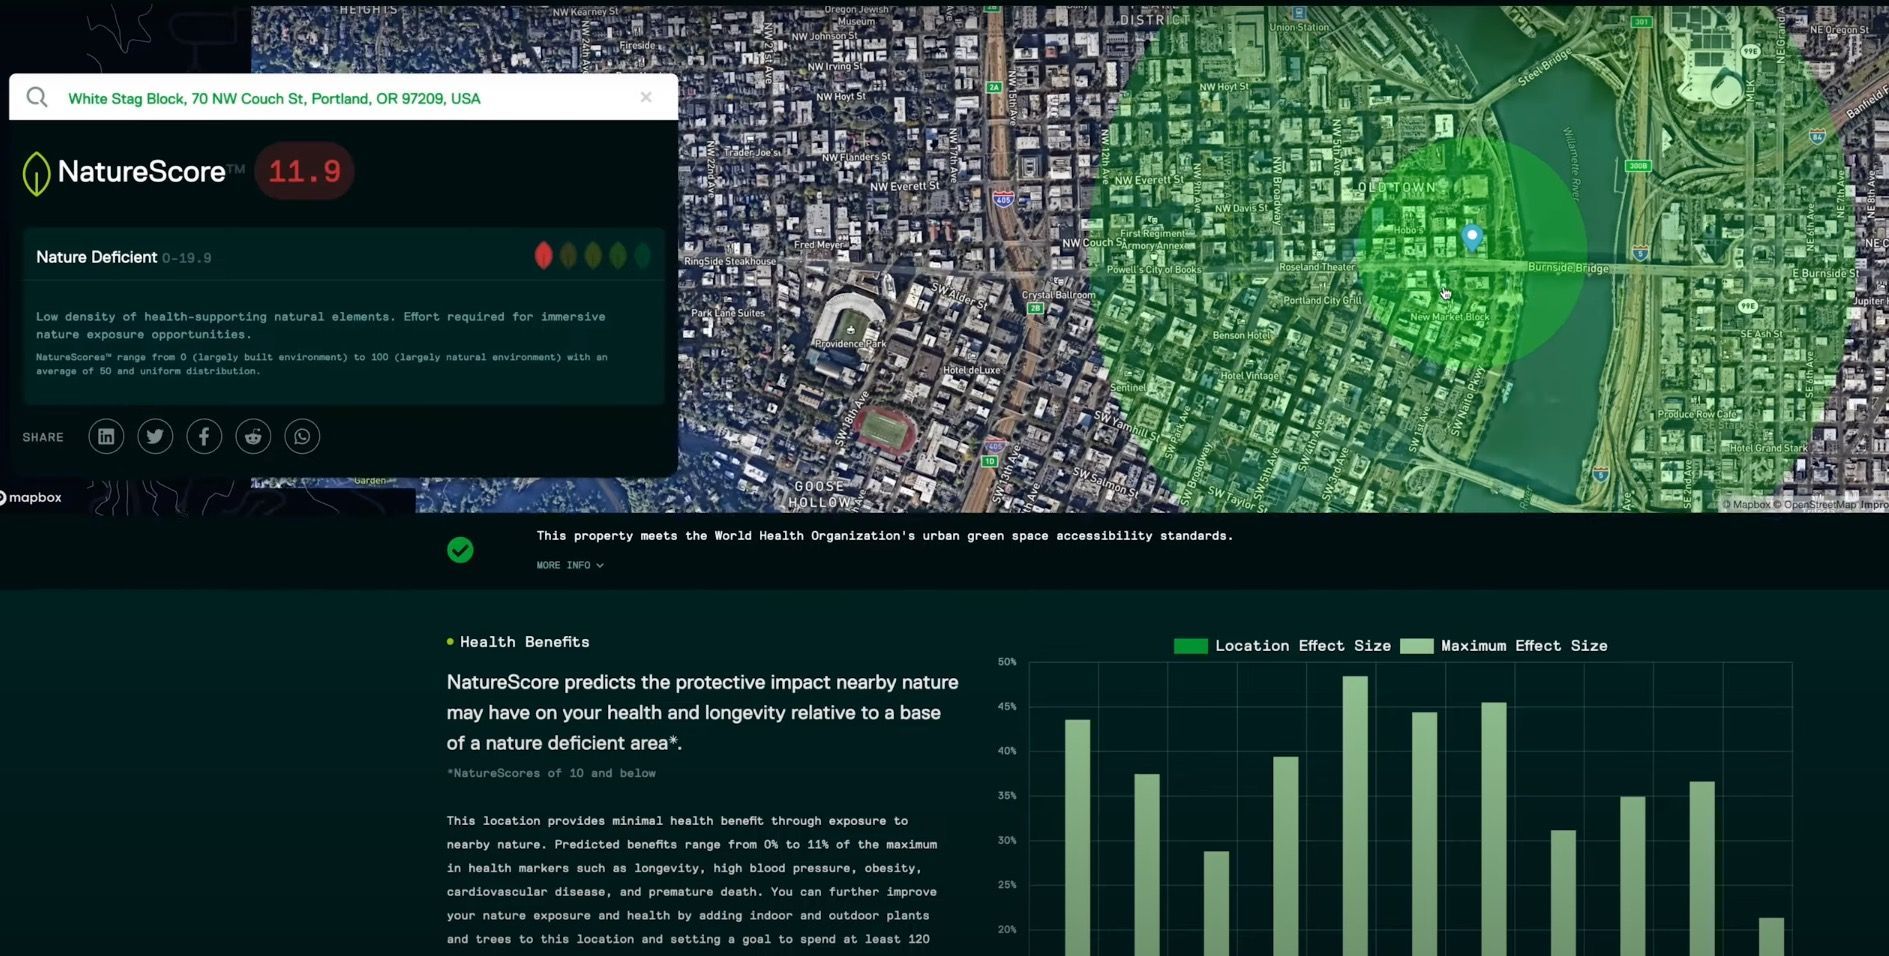Click the Trader Joe's map label
The height and width of the screenshot is (956, 1889).
pos(751,152)
